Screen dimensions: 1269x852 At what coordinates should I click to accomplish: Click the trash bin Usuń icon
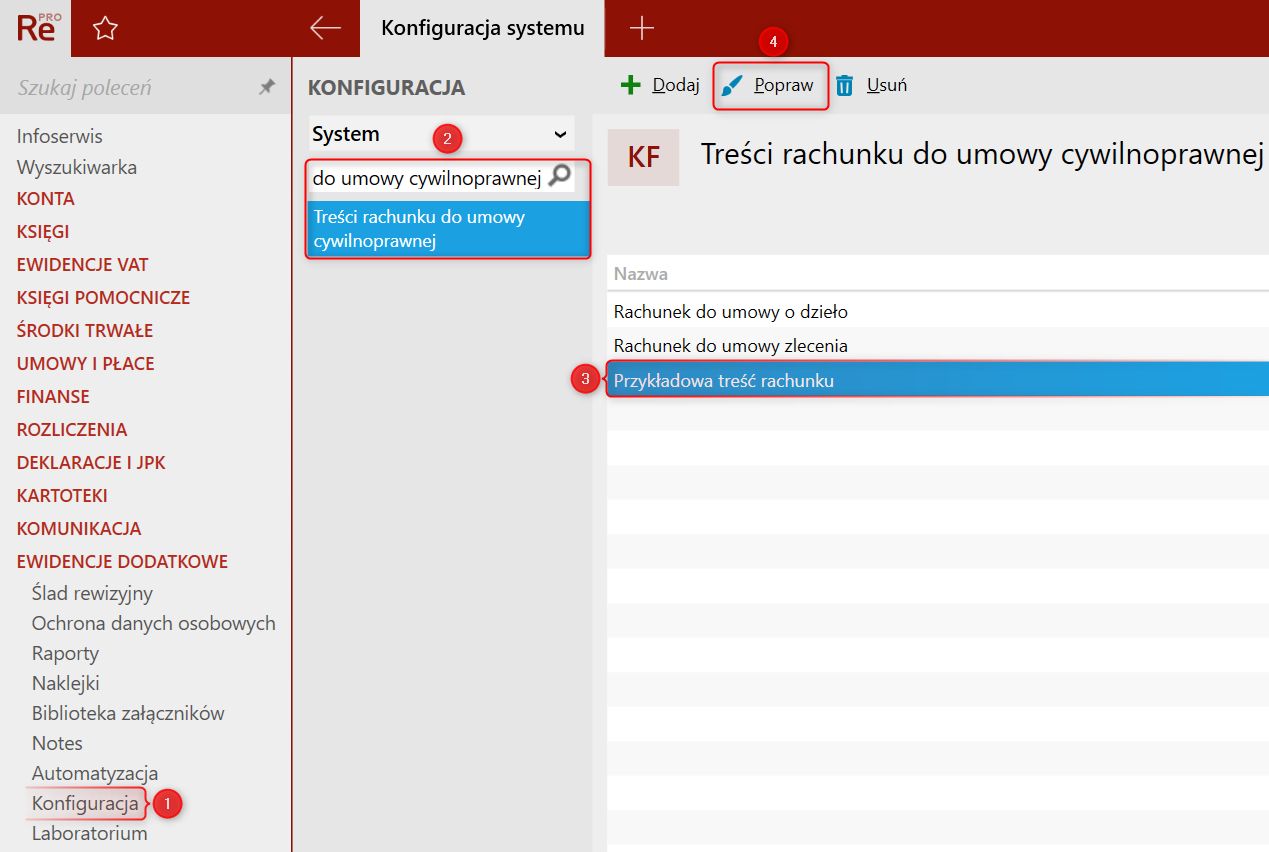pos(845,85)
